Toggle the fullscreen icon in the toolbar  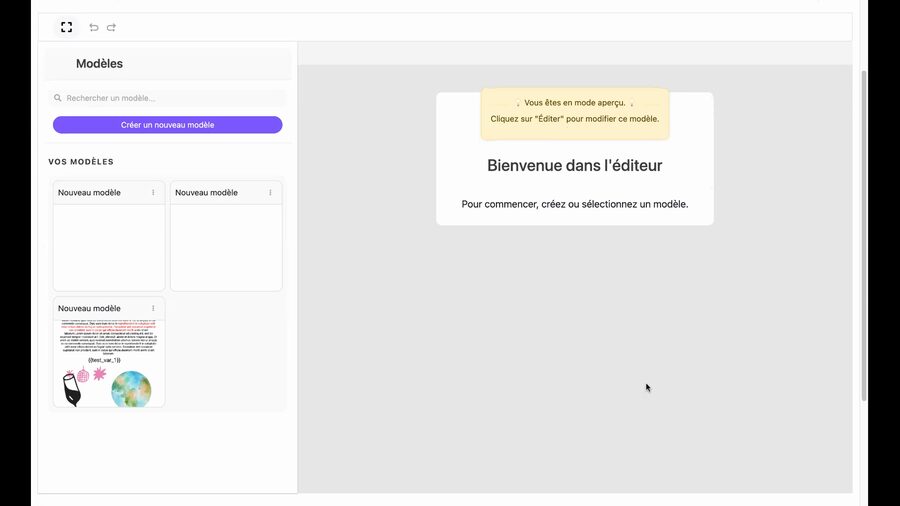tap(67, 27)
